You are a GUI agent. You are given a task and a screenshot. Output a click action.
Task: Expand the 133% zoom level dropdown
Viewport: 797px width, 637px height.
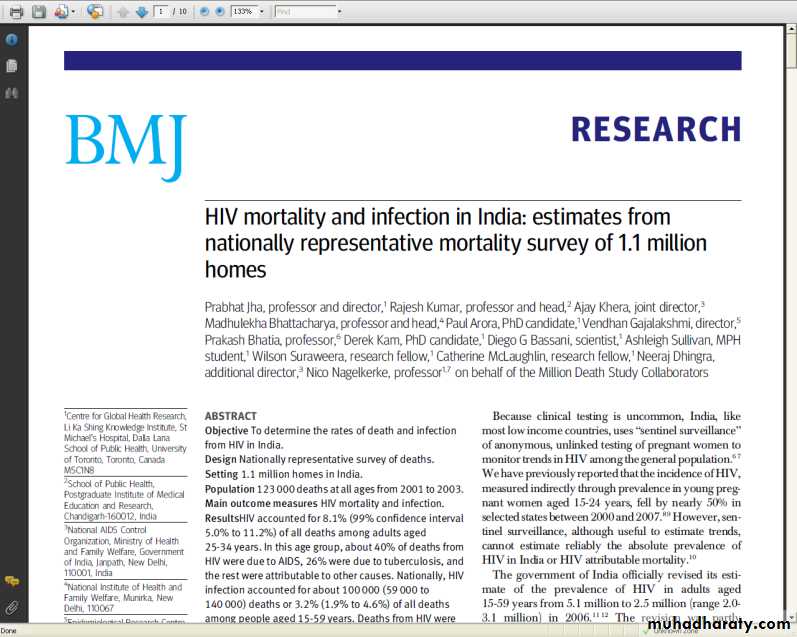coord(261,12)
